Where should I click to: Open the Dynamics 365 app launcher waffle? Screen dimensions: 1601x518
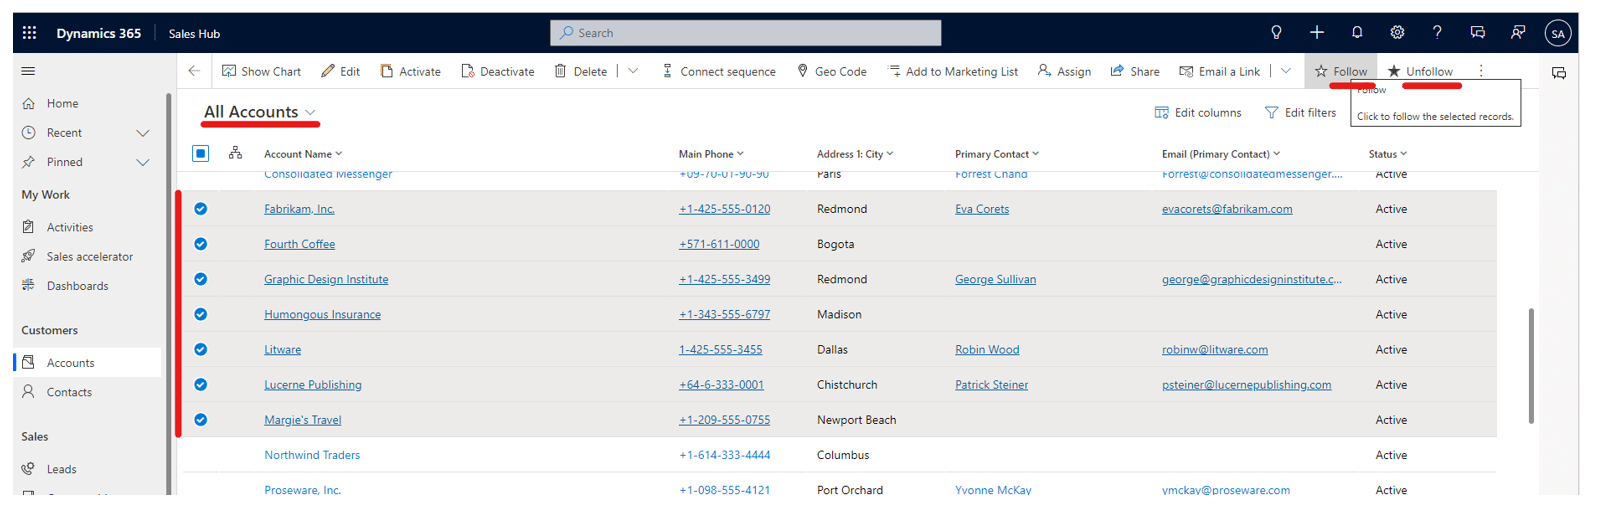[x=29, y=33]
